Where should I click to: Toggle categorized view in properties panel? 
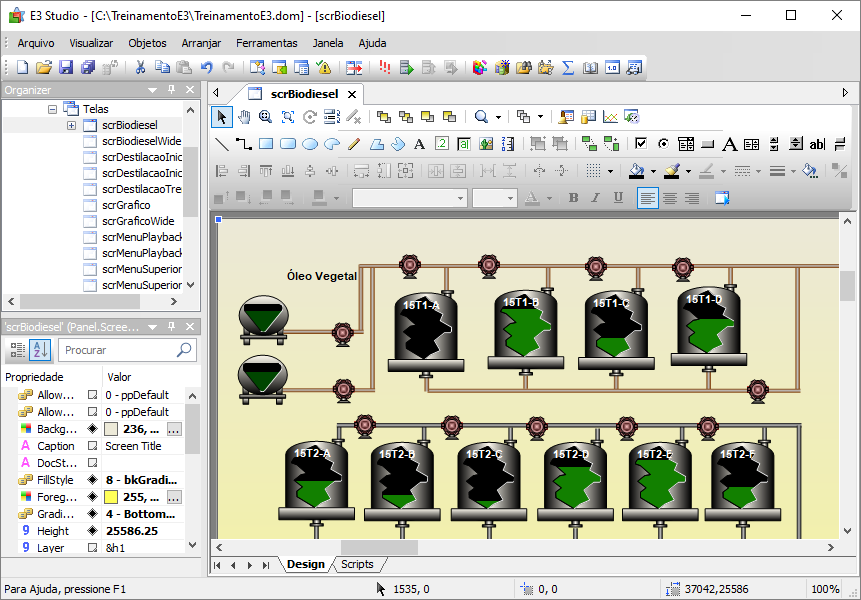coord(17,350)
